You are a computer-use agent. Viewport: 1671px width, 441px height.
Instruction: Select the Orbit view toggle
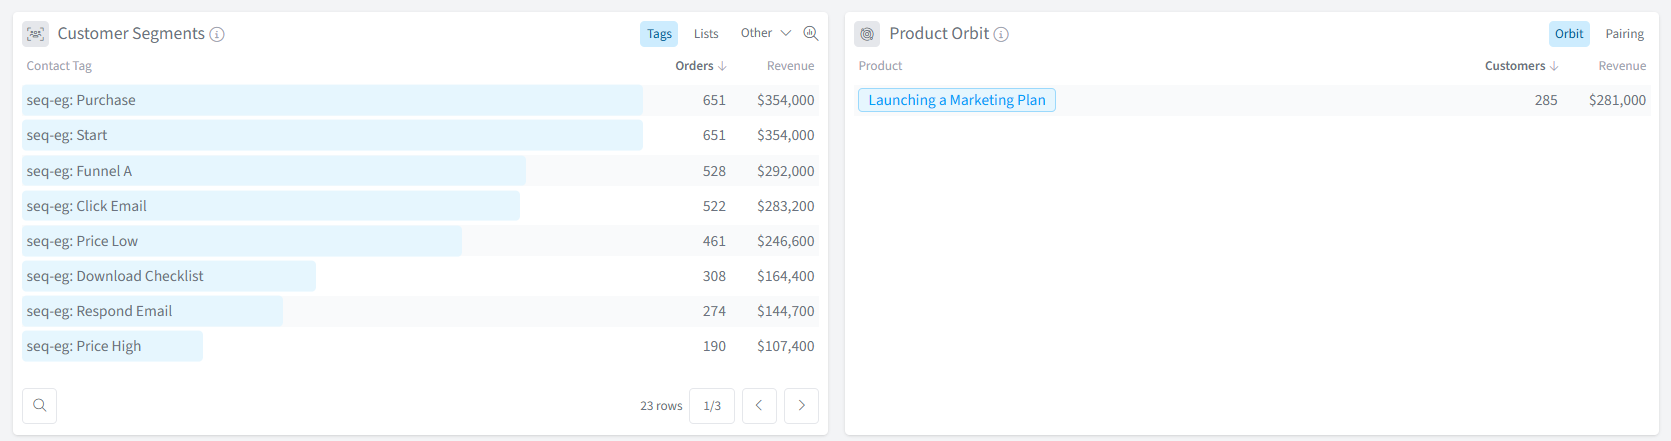pyautogui.click(x=1568, y=34)
